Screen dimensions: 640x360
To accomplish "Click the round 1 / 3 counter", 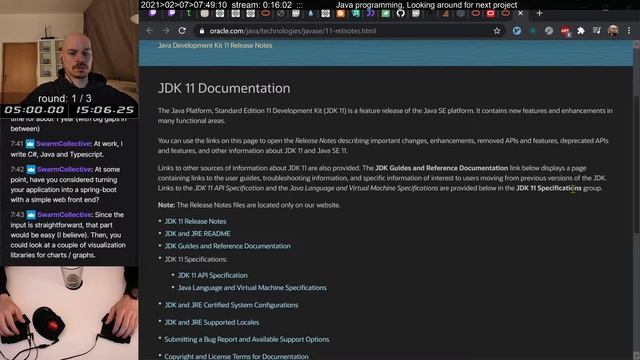I will [65, 98].
